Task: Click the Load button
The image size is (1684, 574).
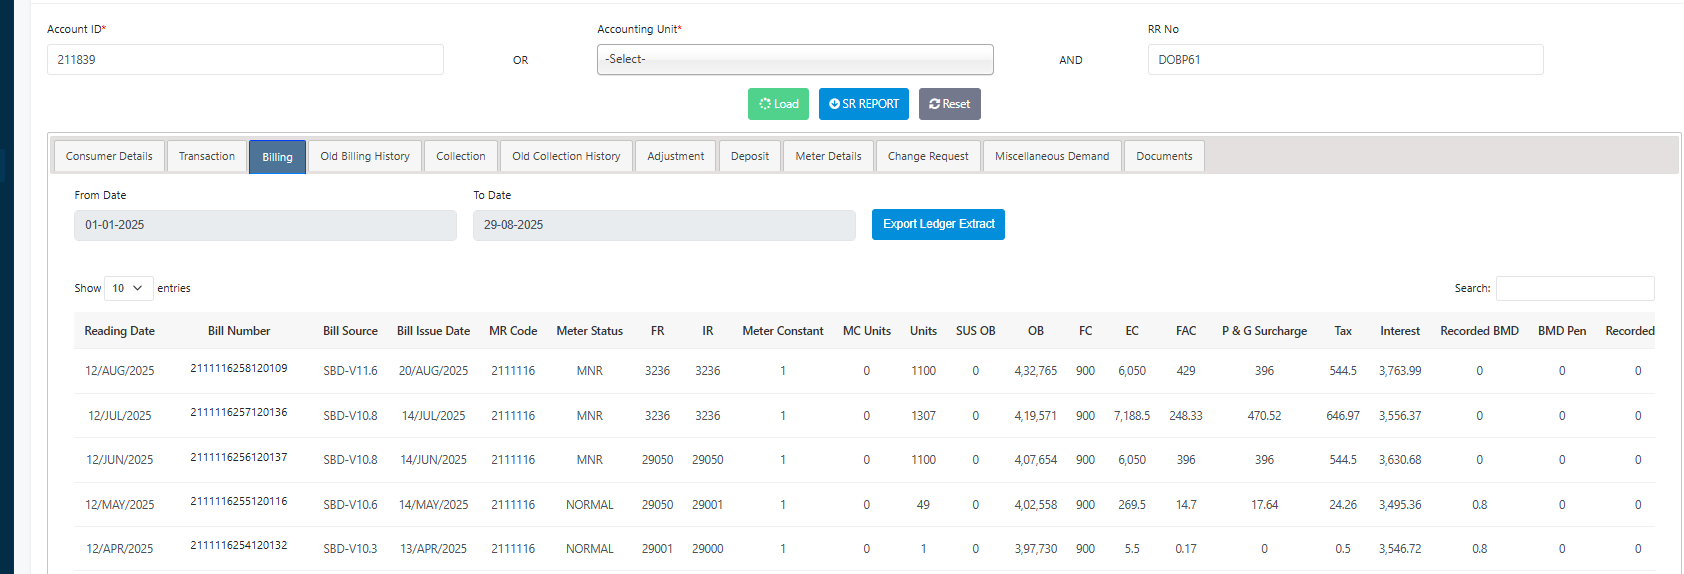Action: (778, 104)
